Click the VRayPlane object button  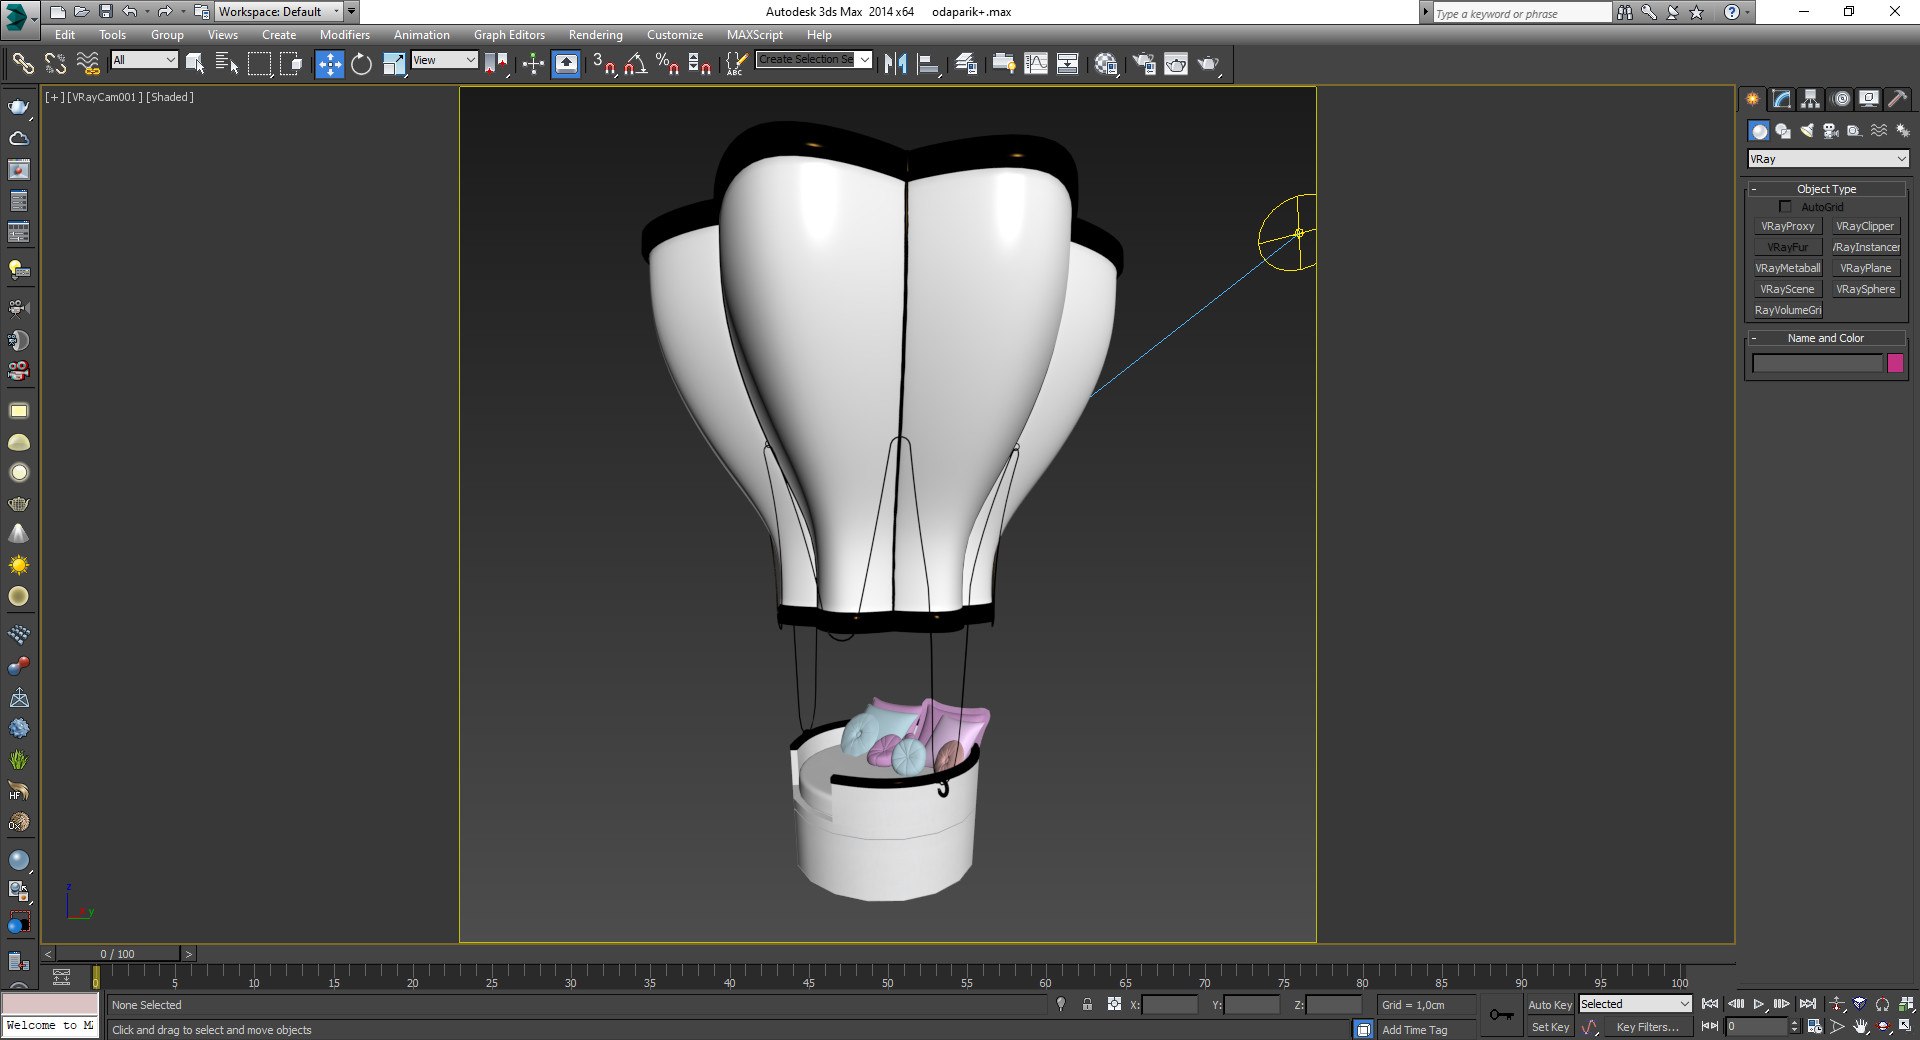pyautogui.click(x=1866, y=268)
